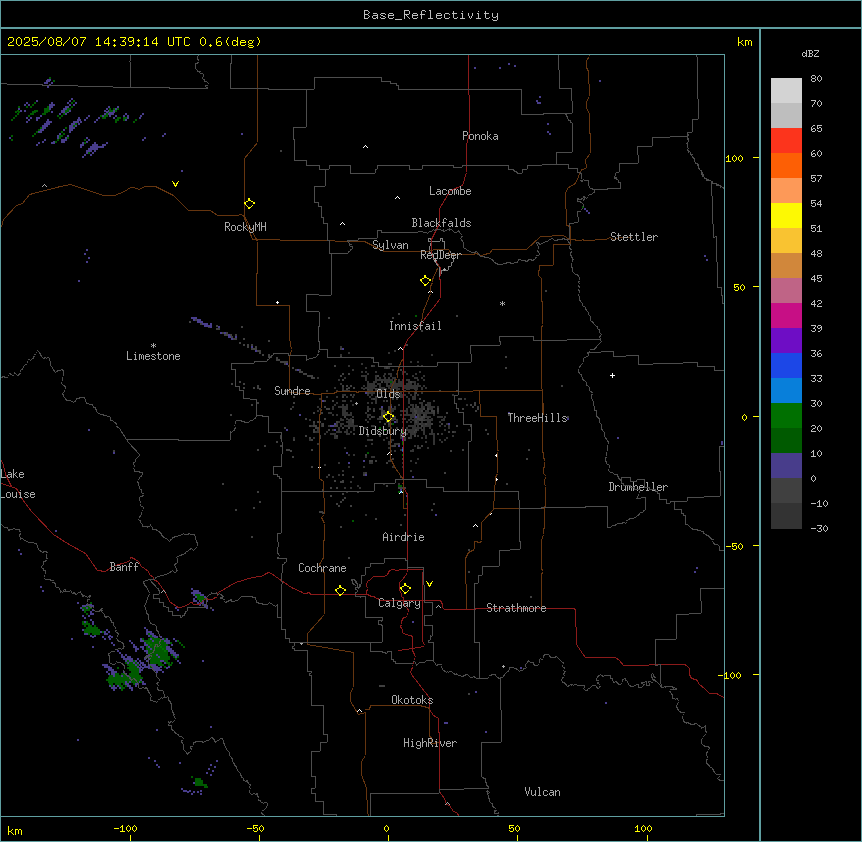Image resolution: width=862 pixels, height=842 pixels.
Task: Click the yellow radar site marker near Didsbury
Action: pos(388,417)
